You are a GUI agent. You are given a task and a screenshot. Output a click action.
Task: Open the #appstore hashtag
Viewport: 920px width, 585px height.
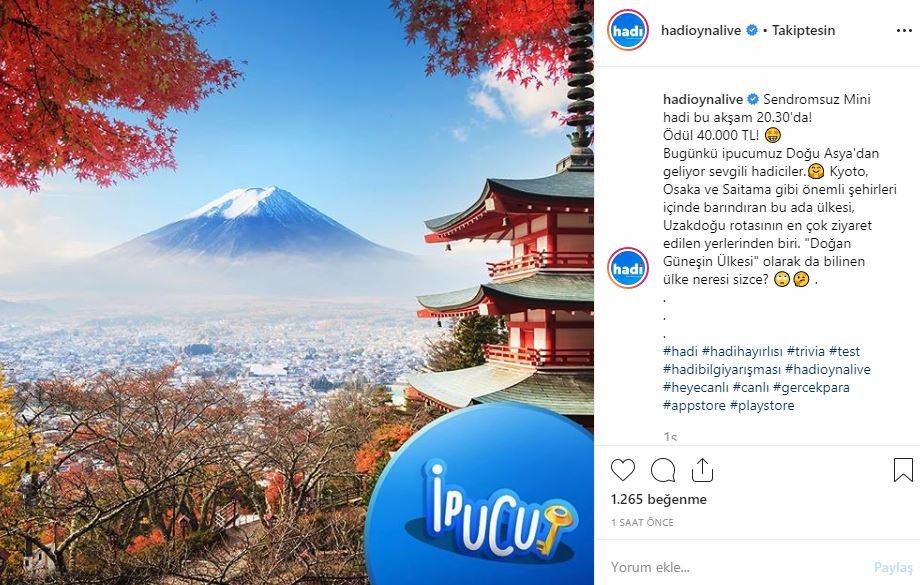pyautogui.click(x=694, y=405)
